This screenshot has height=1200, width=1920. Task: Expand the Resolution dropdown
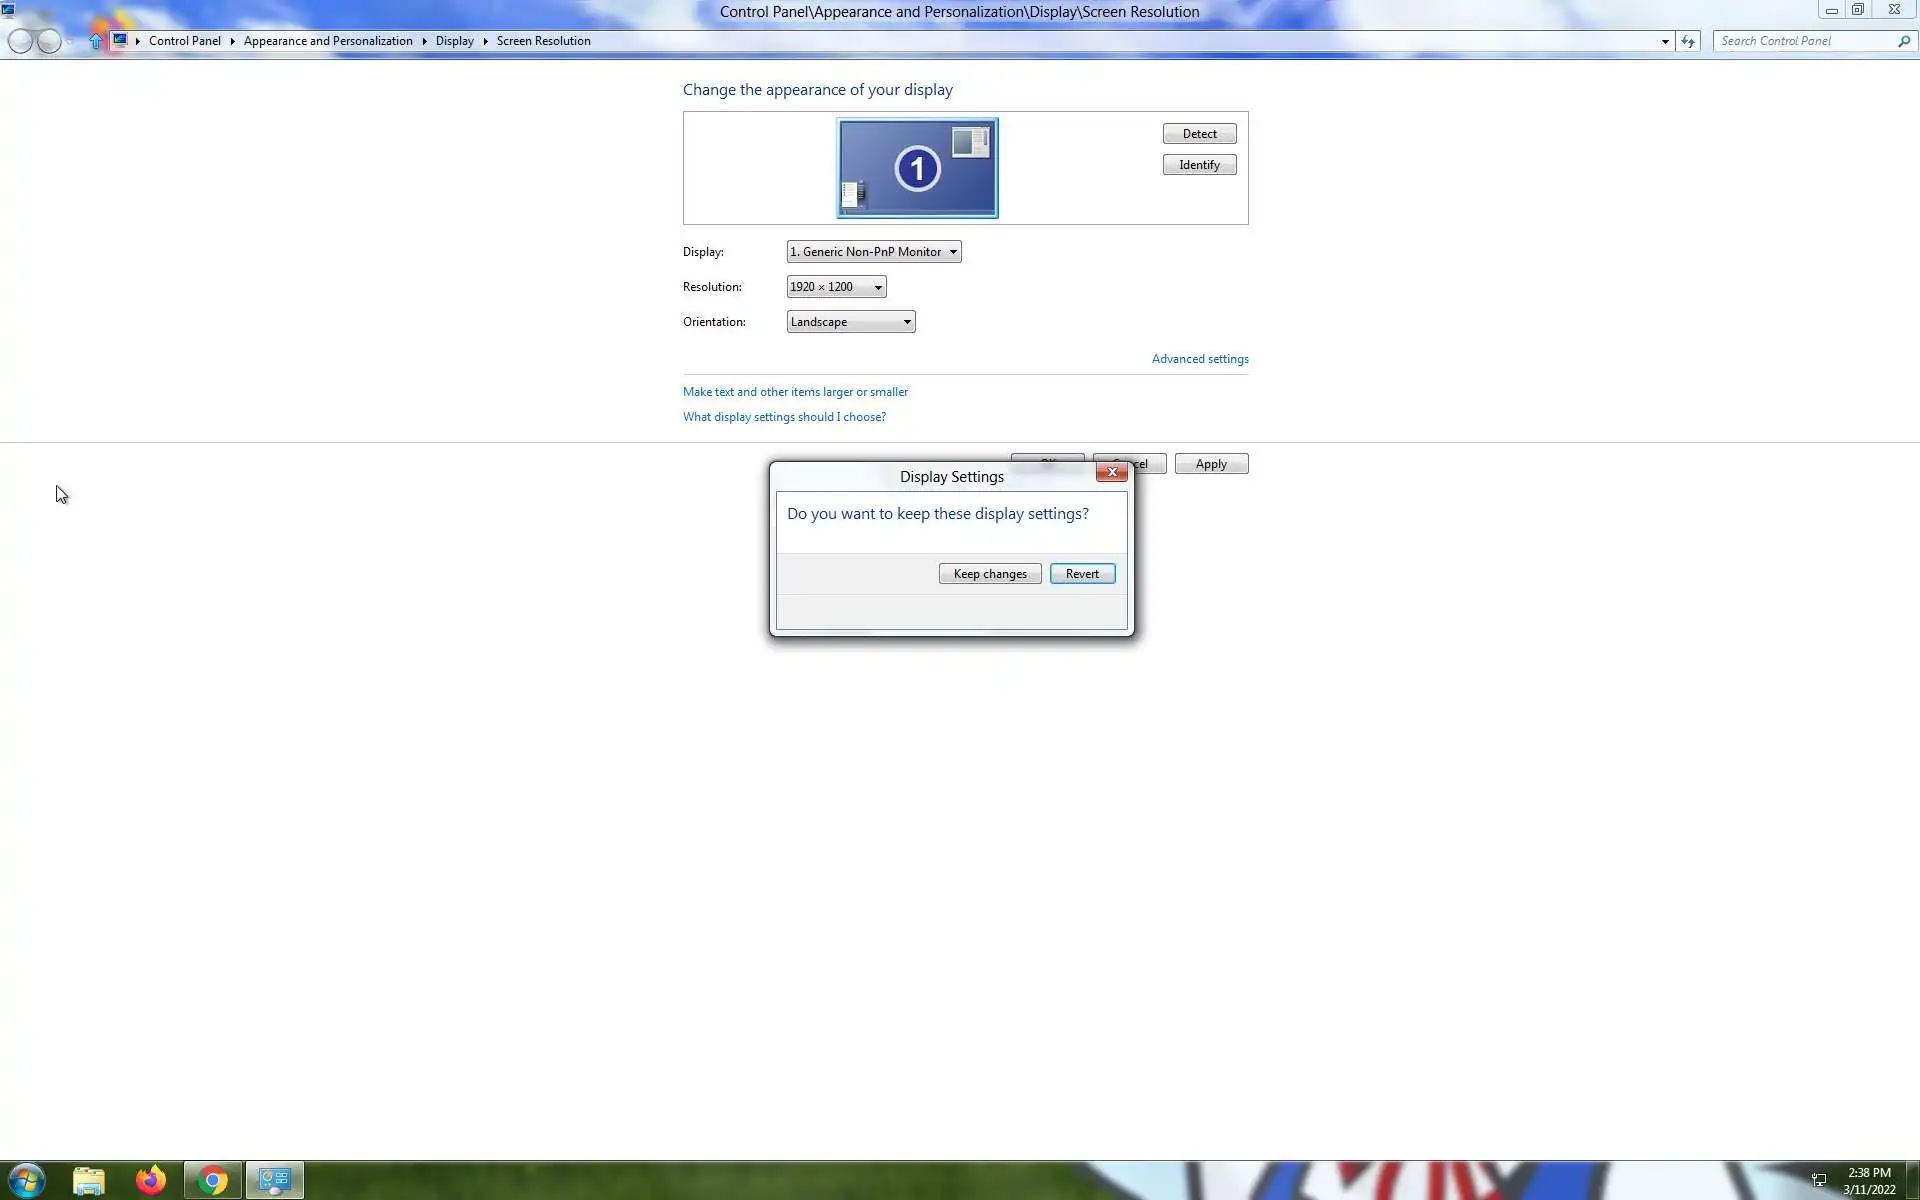(x=836, y=287)
